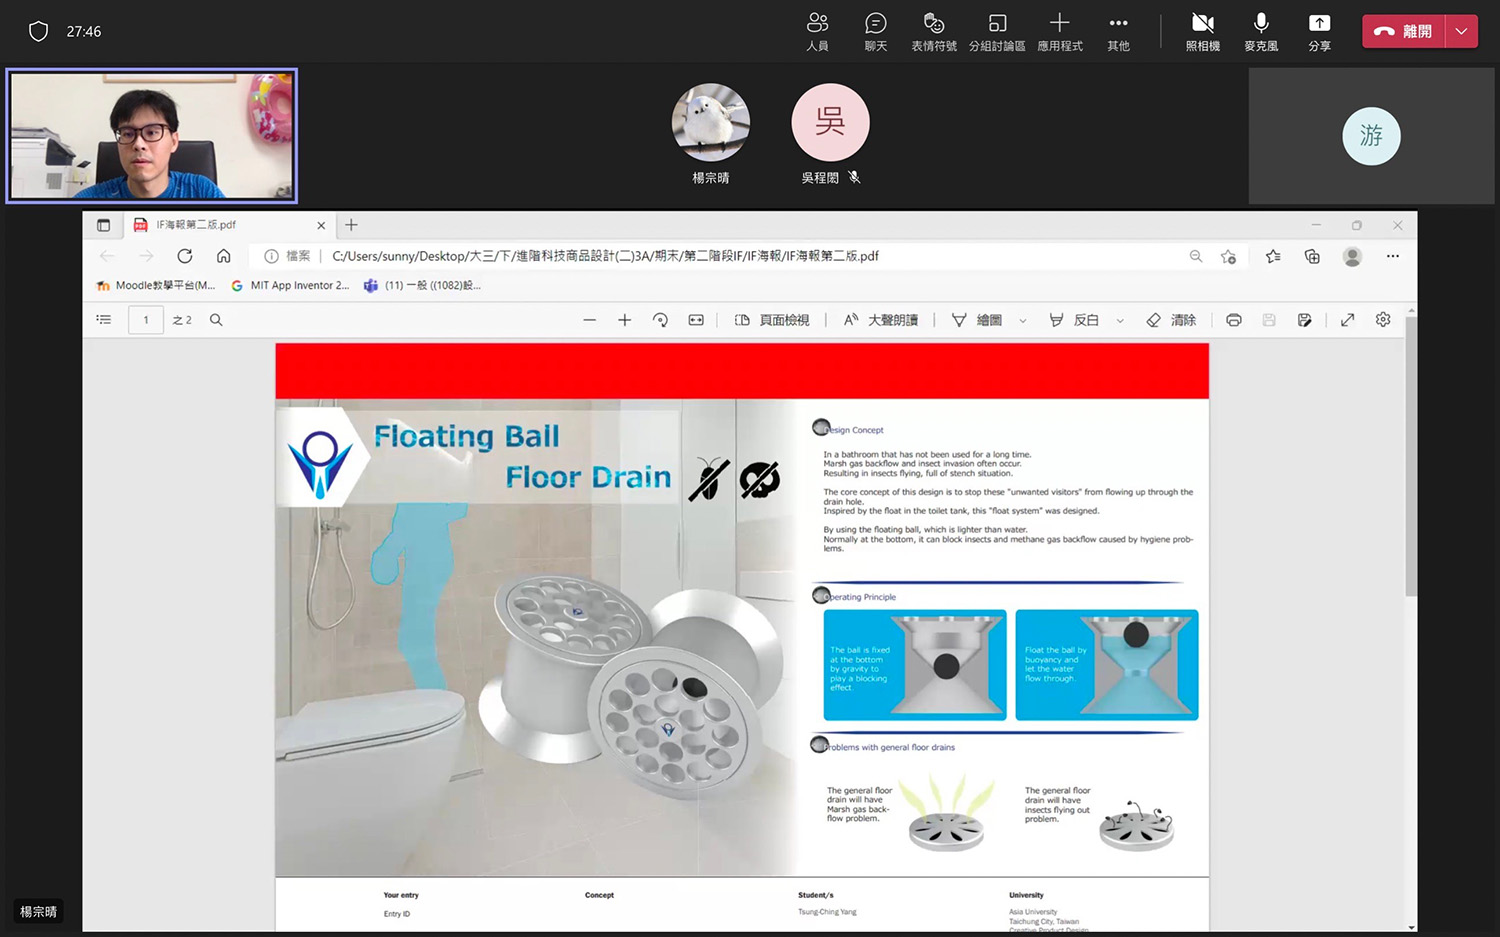
Task: Start Read aloud (大聲朗讀)
Action: 881,320
